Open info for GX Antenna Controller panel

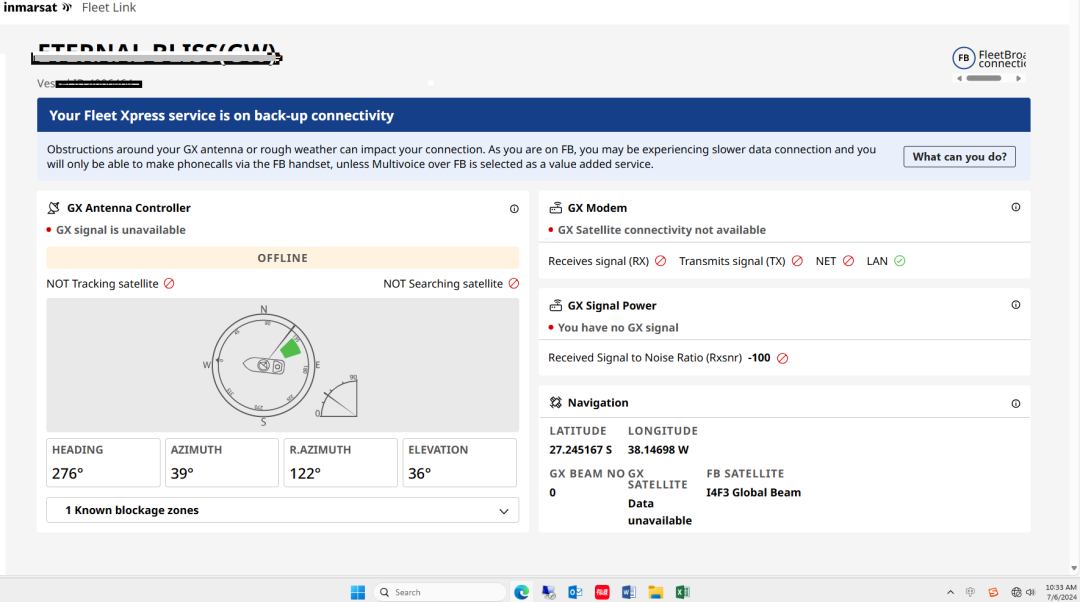(514, 209)
